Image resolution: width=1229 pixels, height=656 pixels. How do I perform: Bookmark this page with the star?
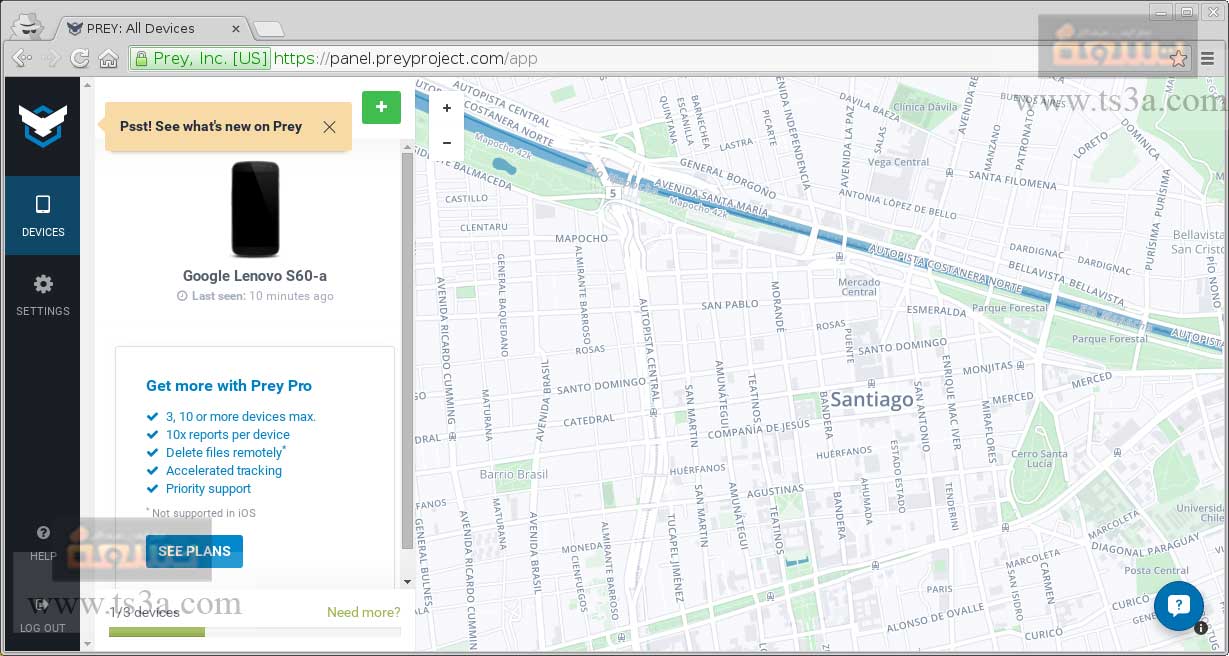[x=1179, y=59]
